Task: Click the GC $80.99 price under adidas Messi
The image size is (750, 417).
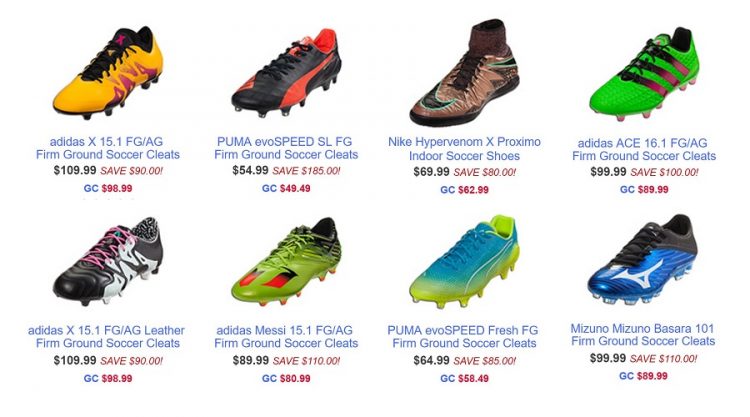Action: [x=286, y=378]
